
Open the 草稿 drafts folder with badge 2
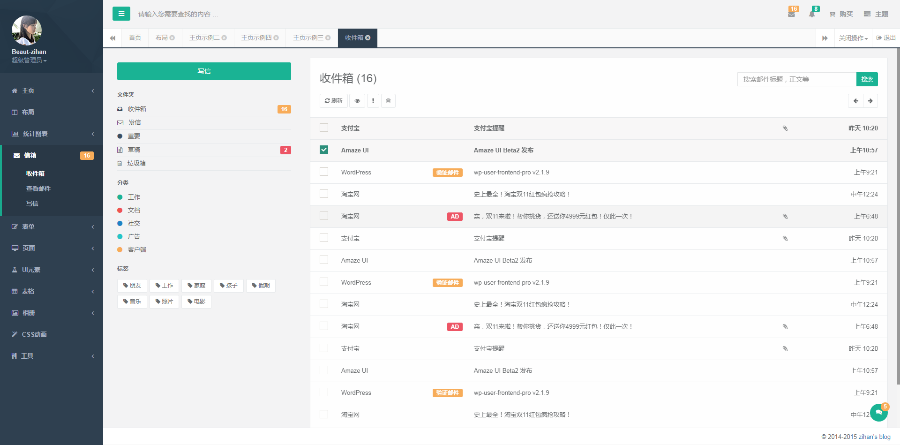tap(204, 150)
